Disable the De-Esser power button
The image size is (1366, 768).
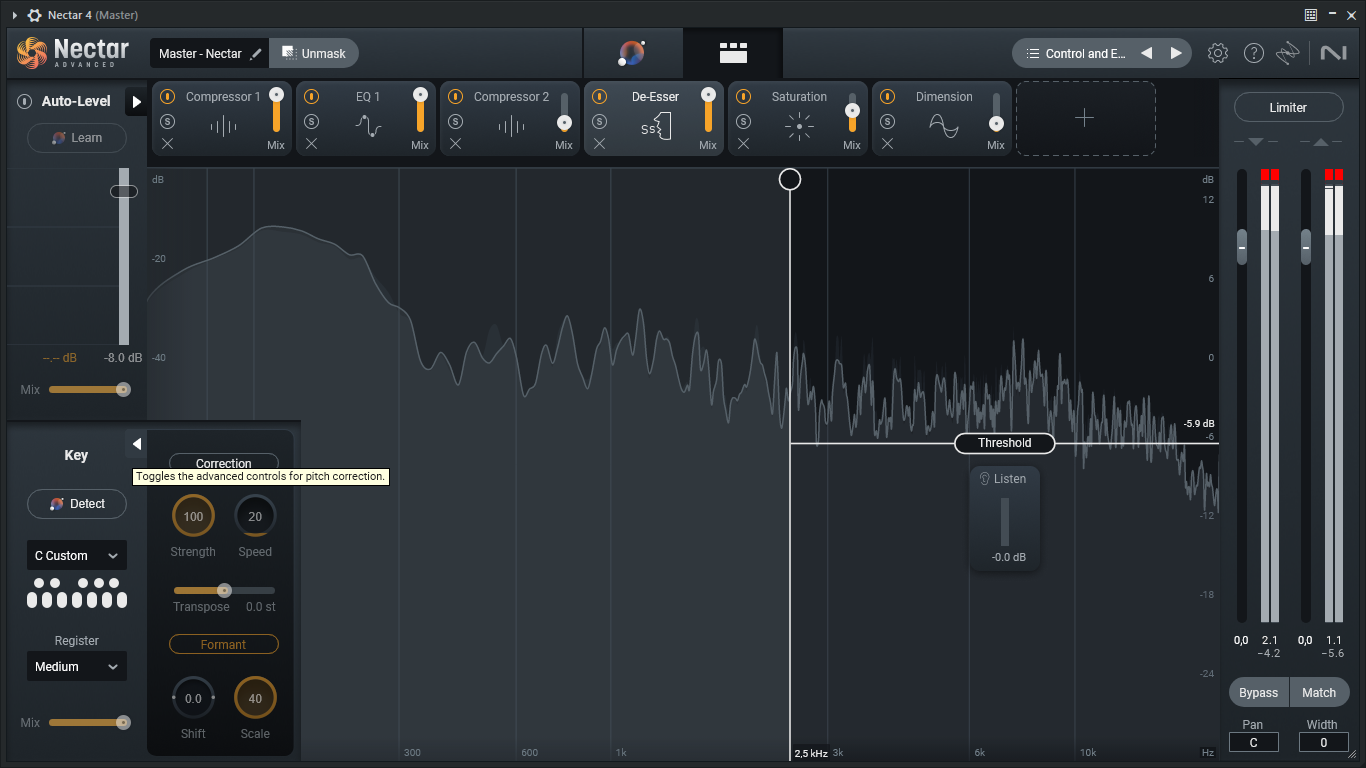click(599, 97)
